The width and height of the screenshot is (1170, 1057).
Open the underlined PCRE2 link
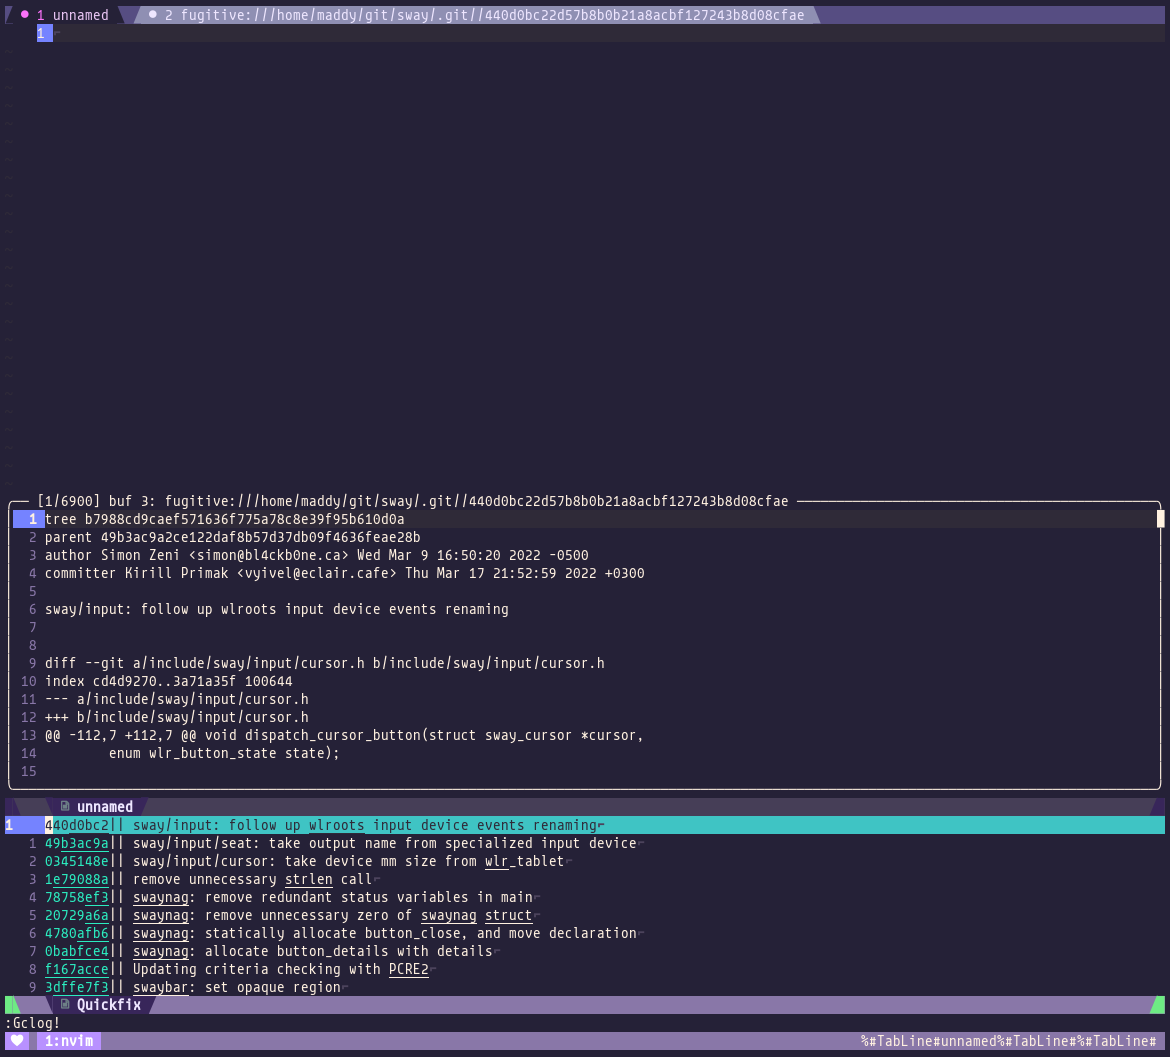point(408,969)
